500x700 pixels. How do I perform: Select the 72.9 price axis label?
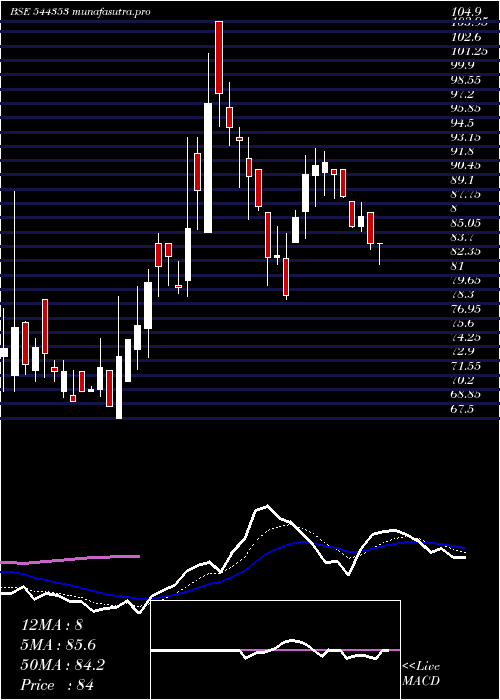tap(463, 352)
